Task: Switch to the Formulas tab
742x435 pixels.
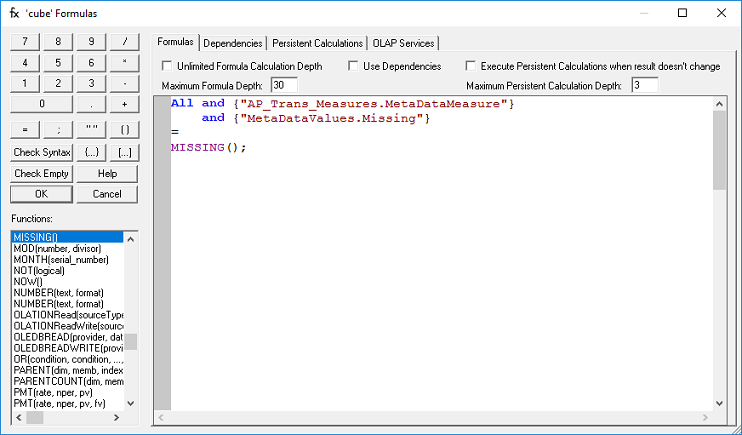Action: (175, 42)
